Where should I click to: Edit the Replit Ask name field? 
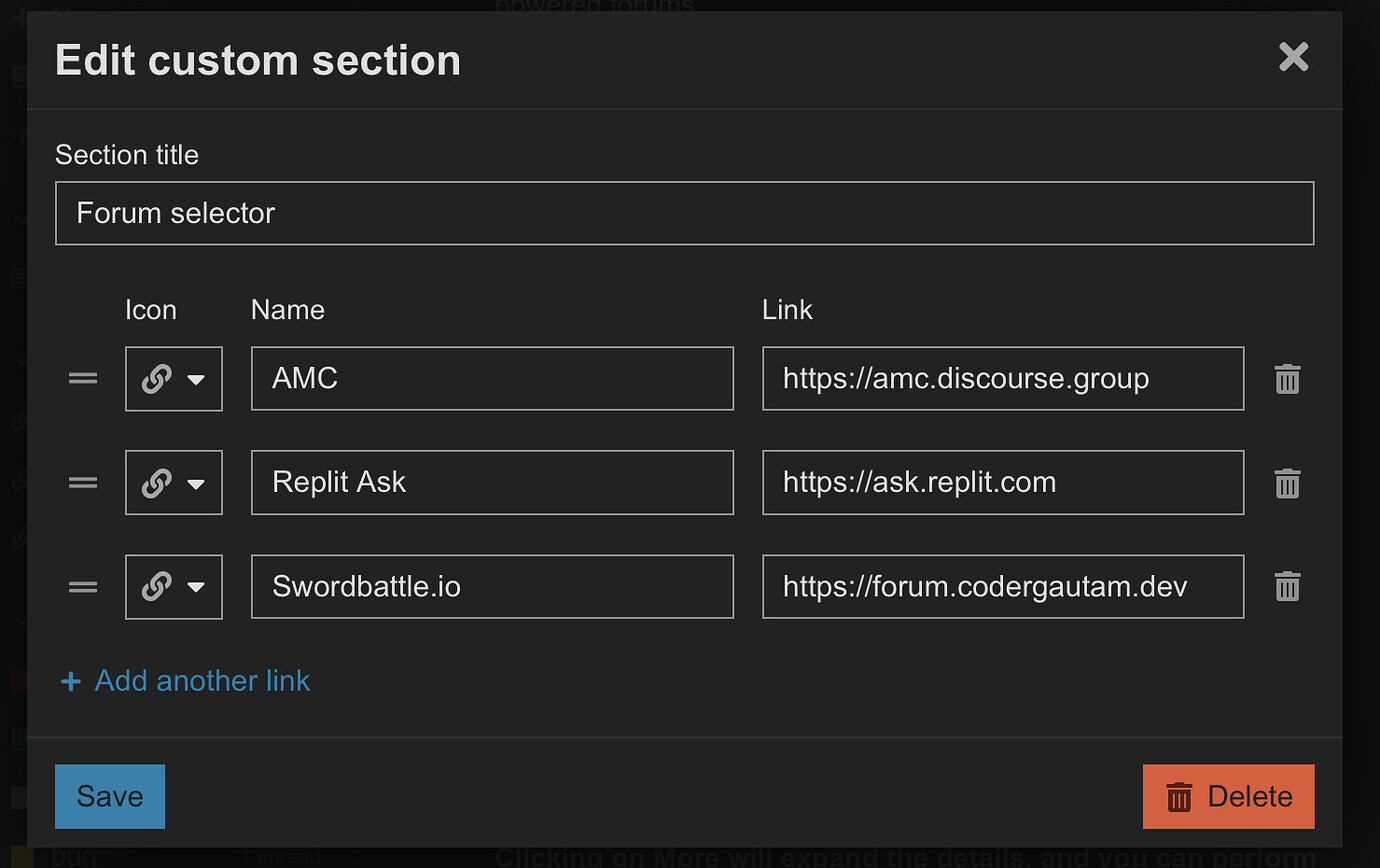point(493,483)
